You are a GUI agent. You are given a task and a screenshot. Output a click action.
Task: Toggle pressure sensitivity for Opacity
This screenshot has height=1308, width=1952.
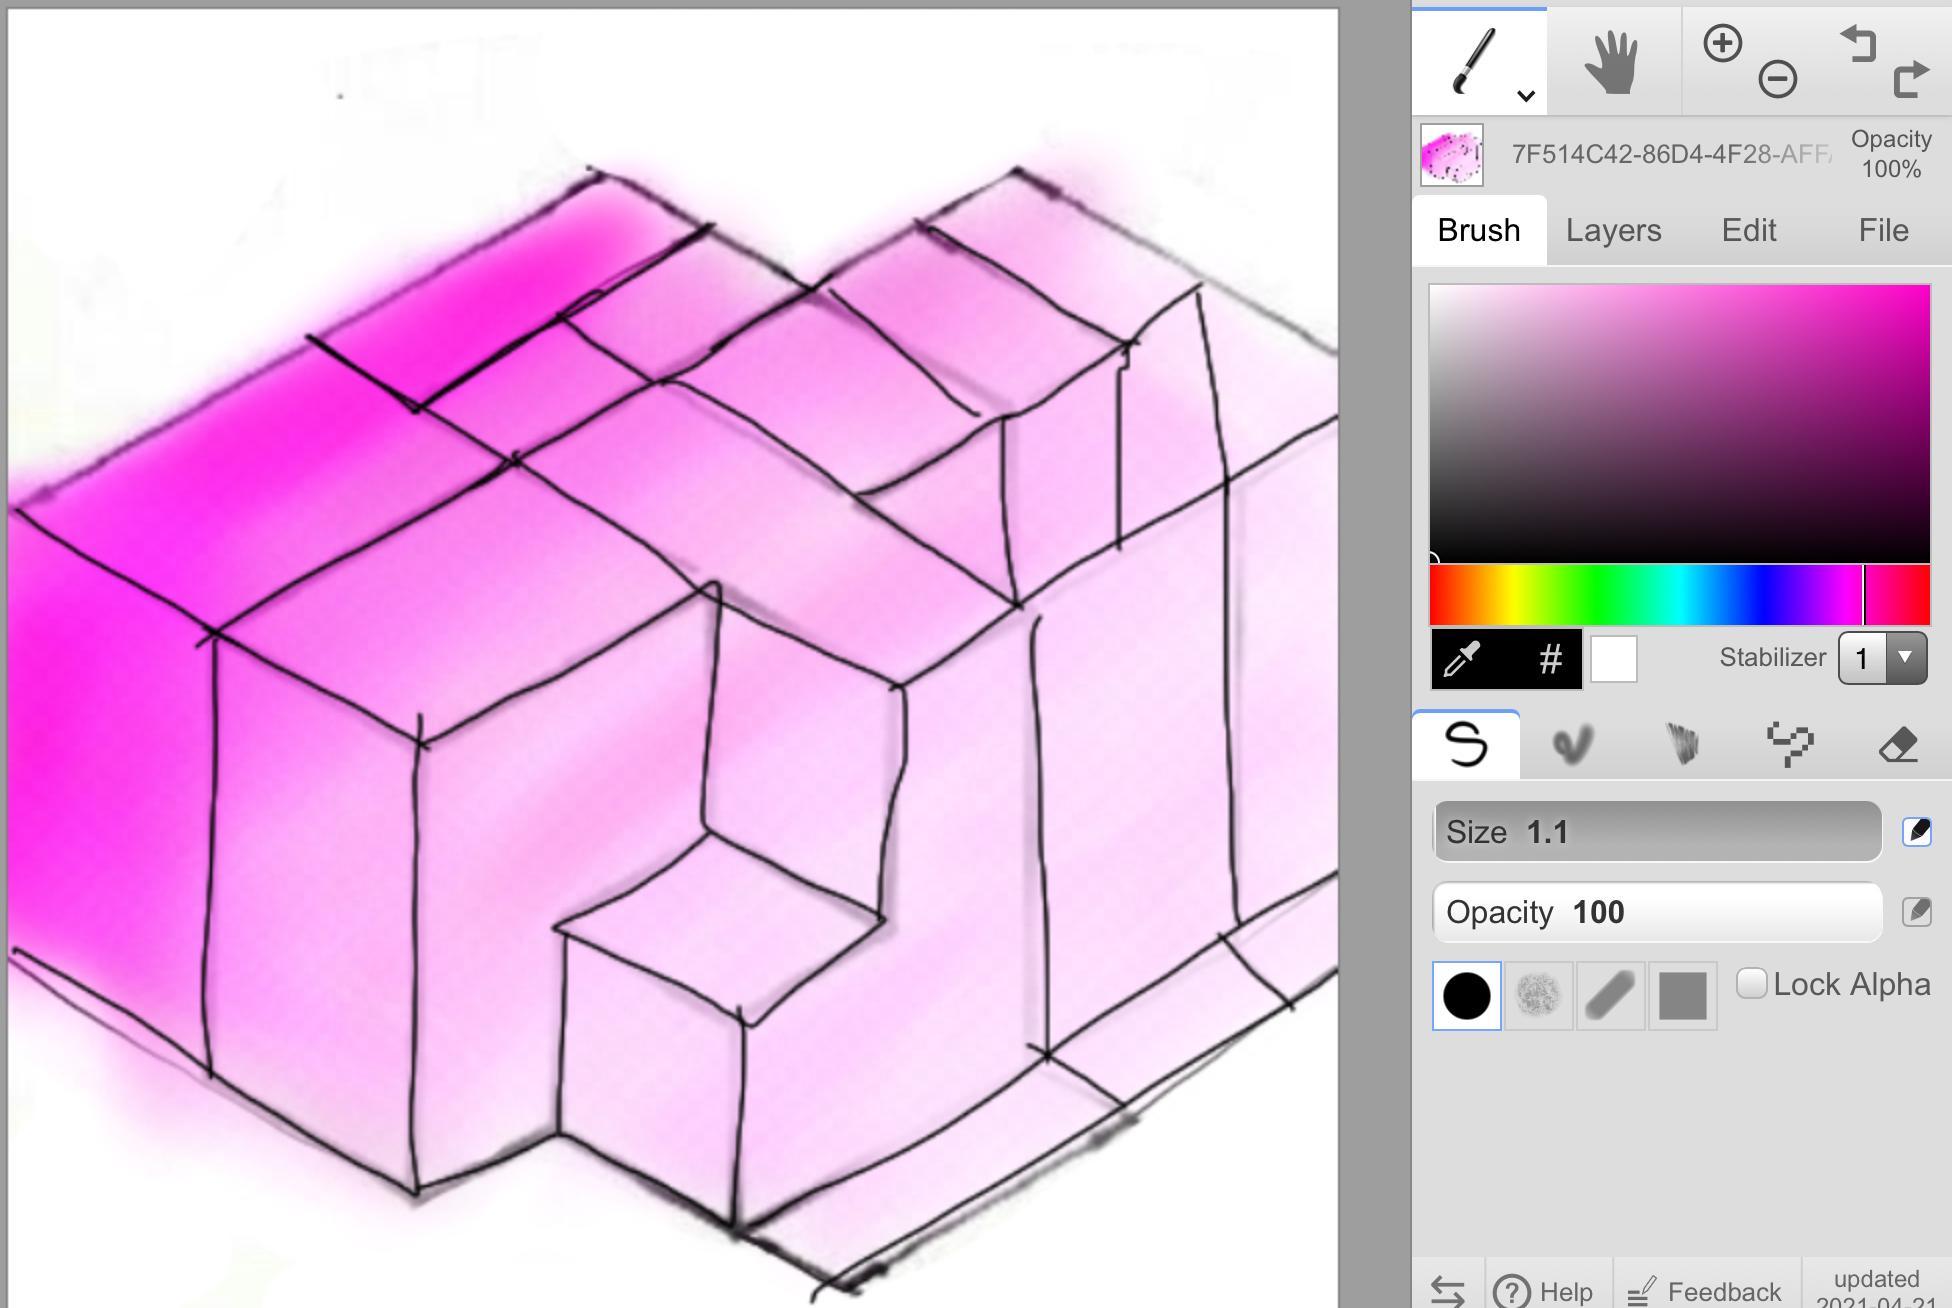(1916, 912)
